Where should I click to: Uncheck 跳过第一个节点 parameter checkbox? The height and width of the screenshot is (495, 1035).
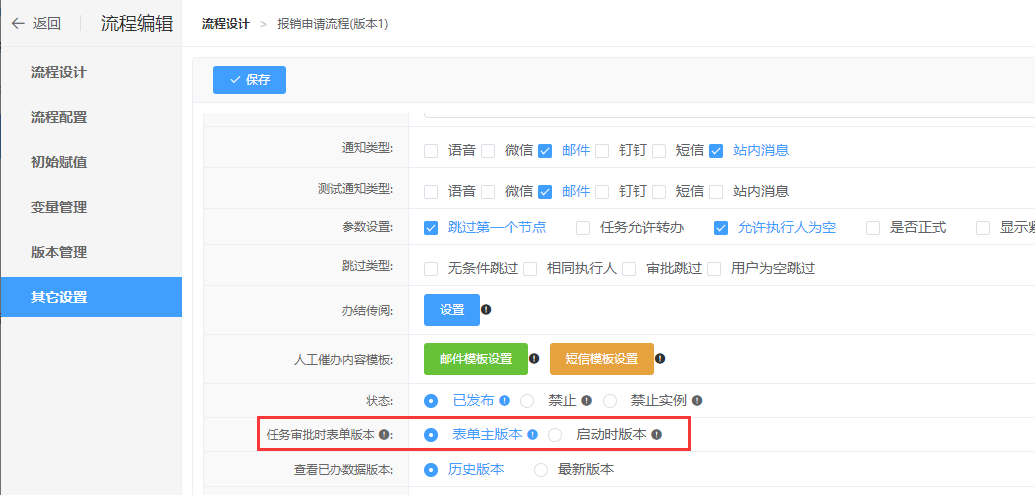431,228
